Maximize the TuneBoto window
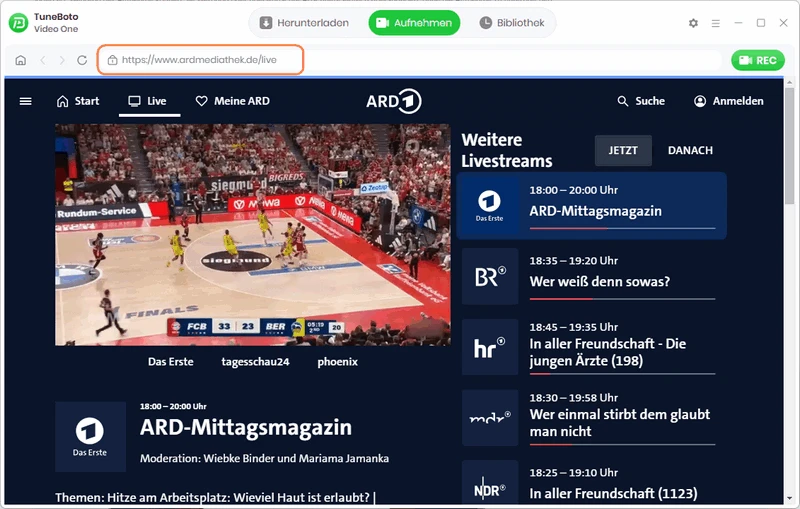 click(x=761, y=23)
